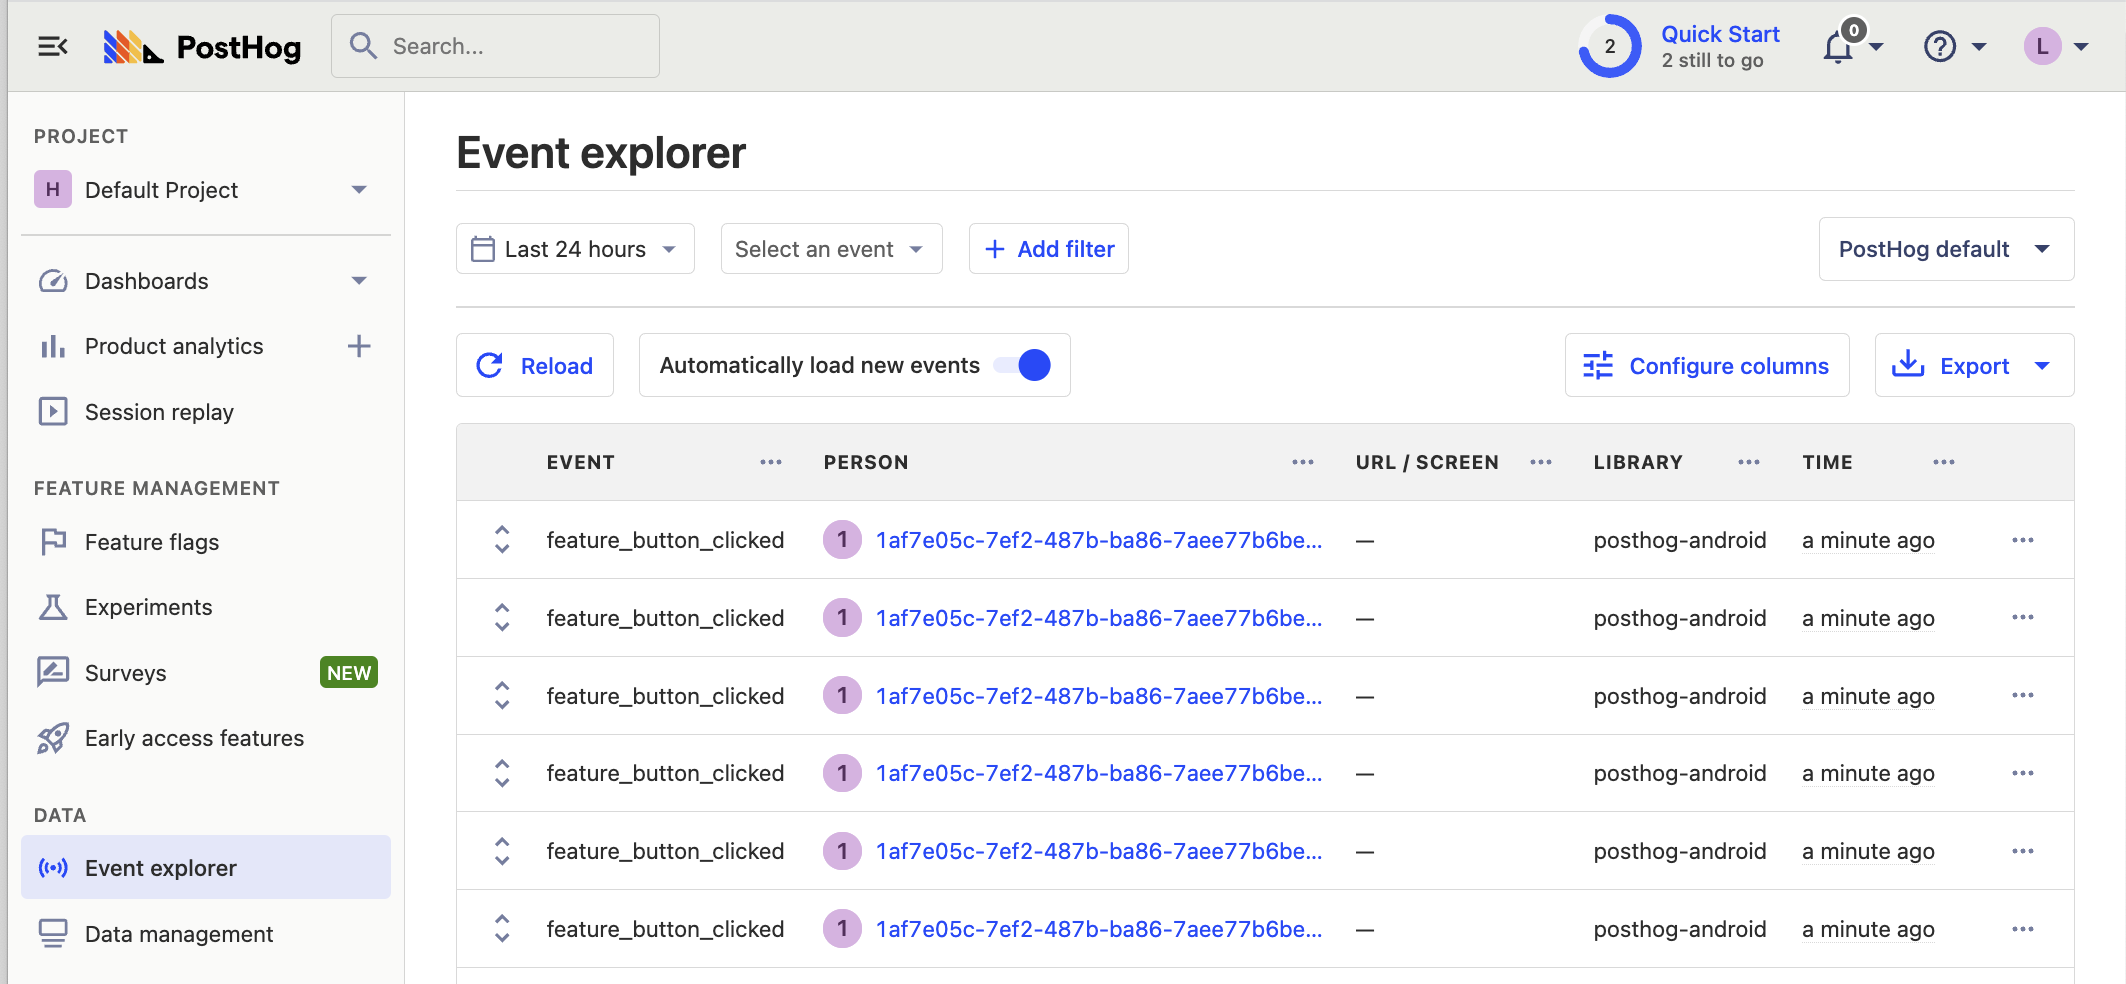2126x984 pixels.
Task: Open the Quick Start progress circle
Action: (1609, 46)
